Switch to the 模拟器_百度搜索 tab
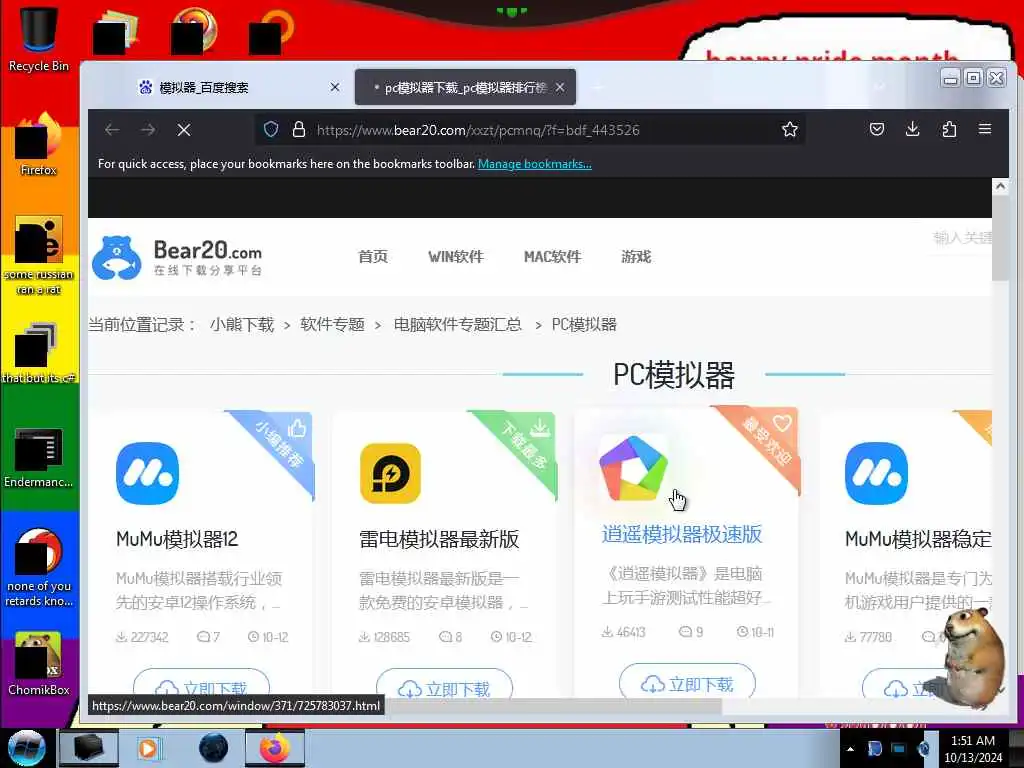Screen dimensions: 1024x768 [239, 88]
